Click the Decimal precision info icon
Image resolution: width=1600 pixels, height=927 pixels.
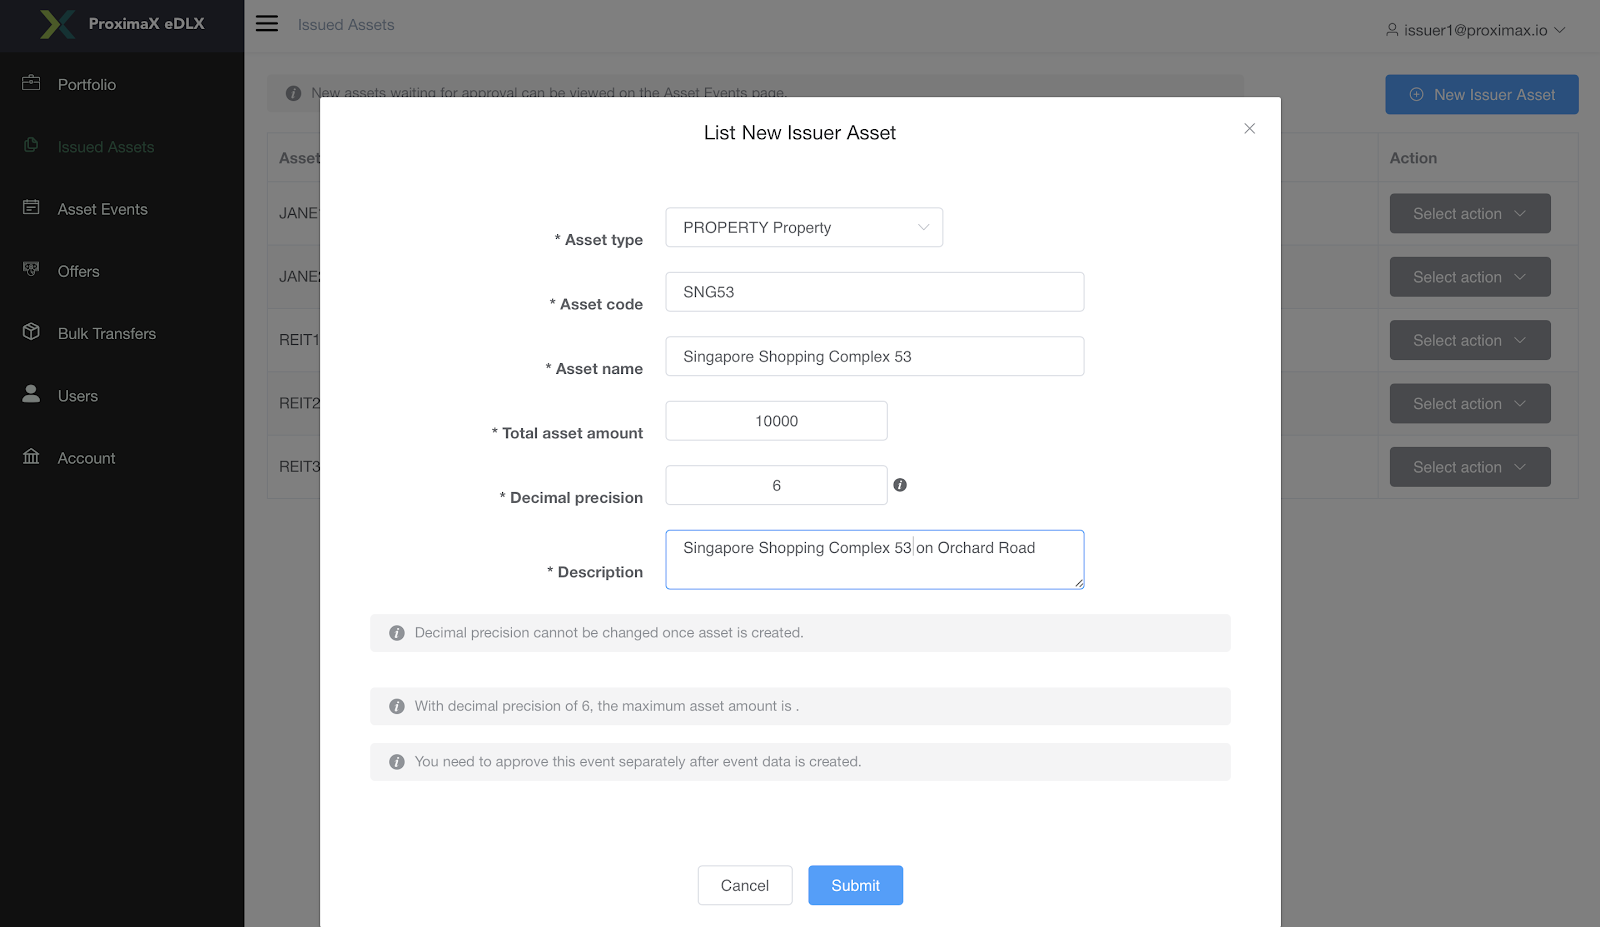click(x=900, y=485)
